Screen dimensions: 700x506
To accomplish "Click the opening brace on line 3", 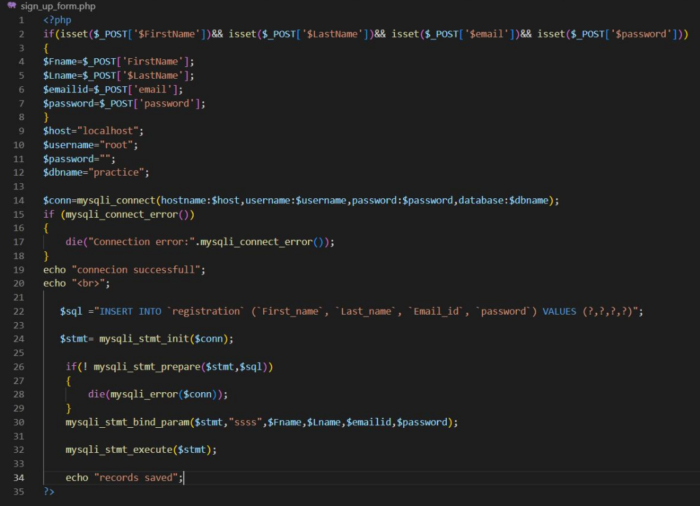I will tap(46, 48).
